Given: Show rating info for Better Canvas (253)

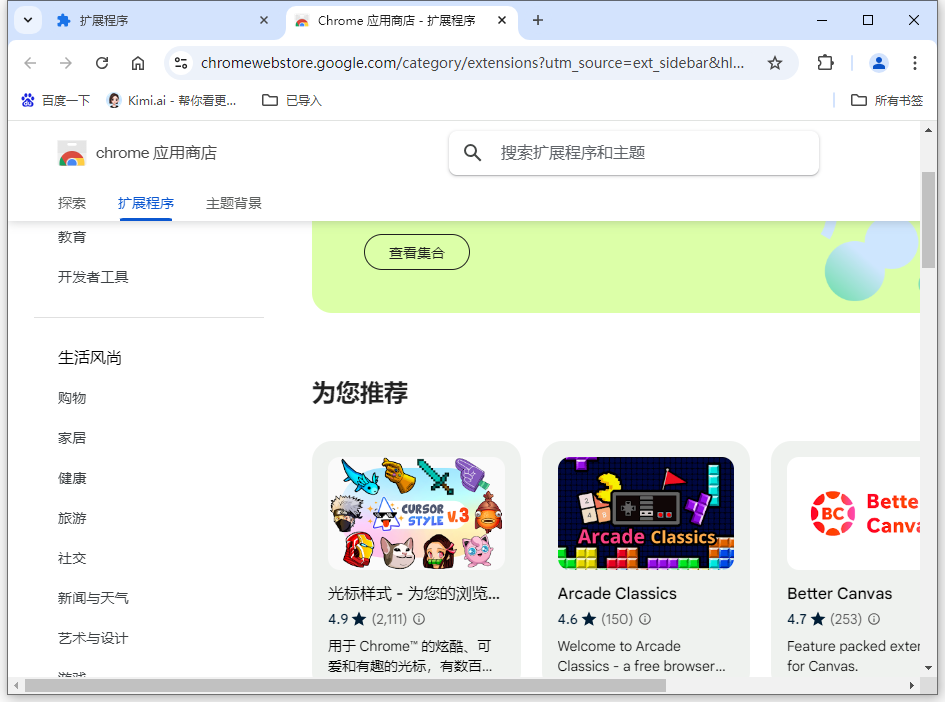Looking at the screenshot, I should (874, 619).
